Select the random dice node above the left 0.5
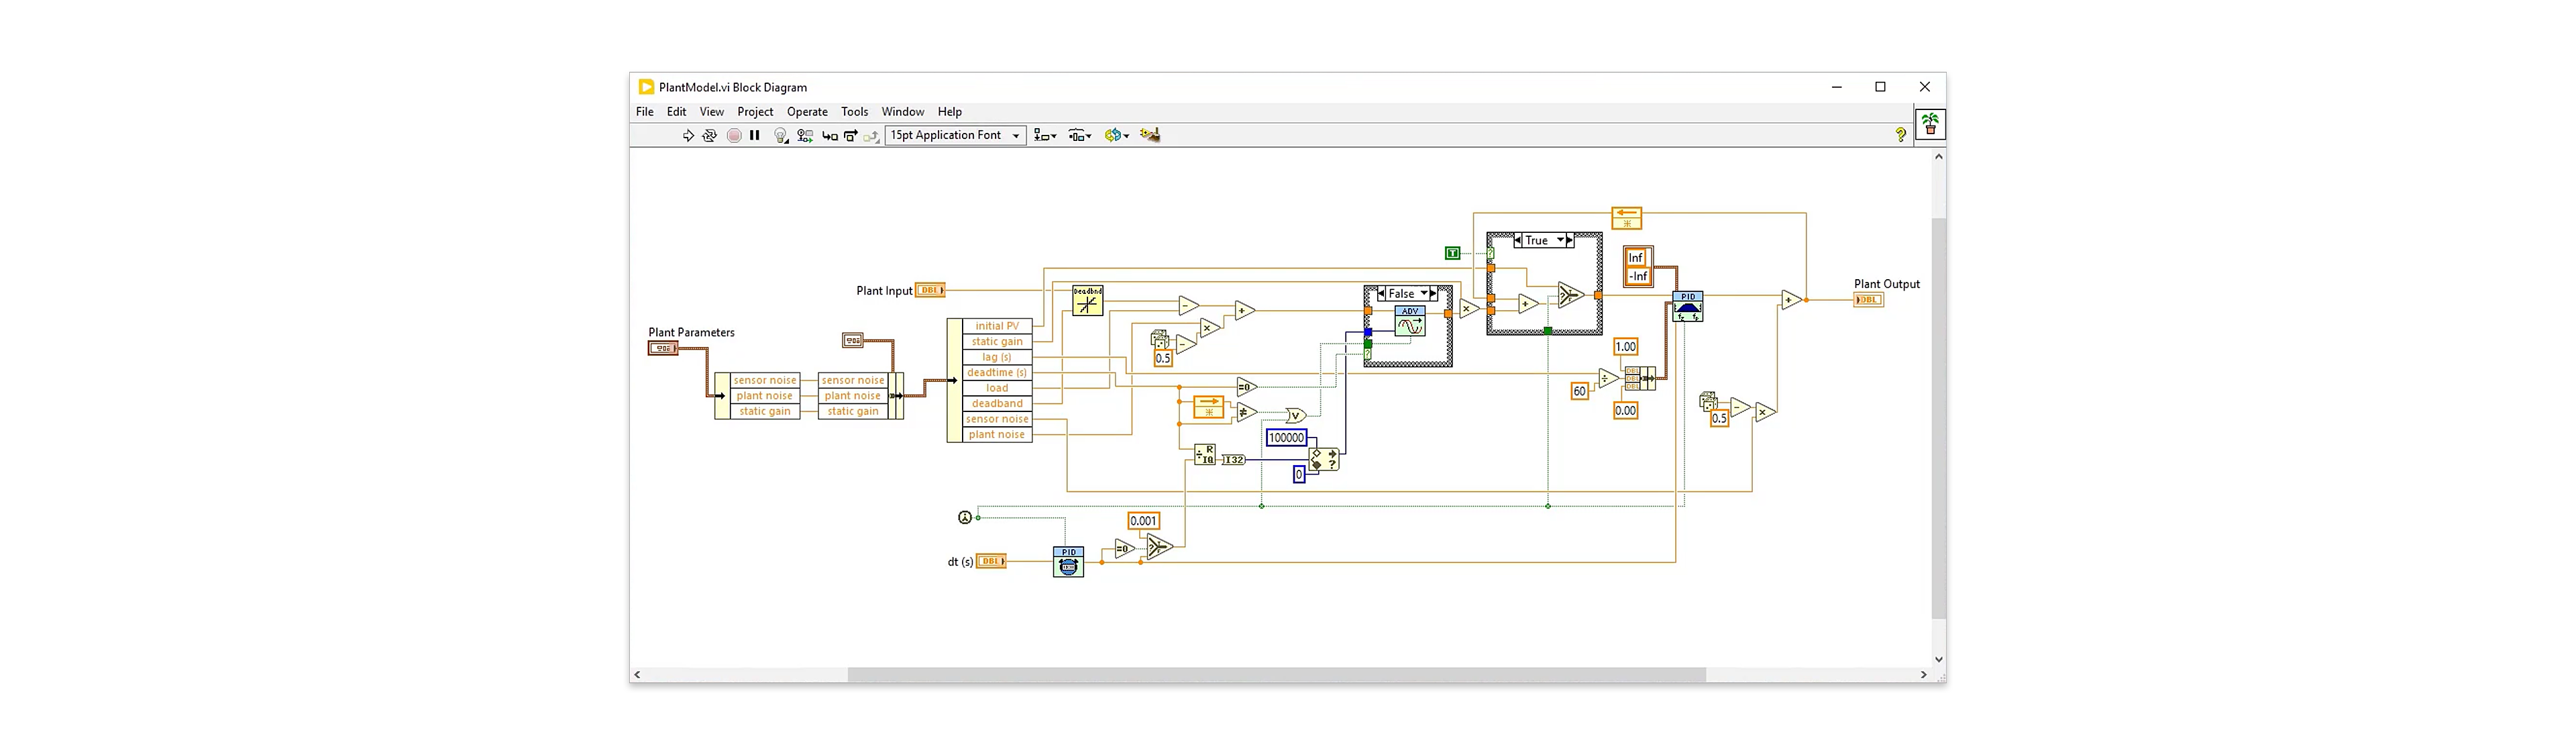 [1160, 340]
